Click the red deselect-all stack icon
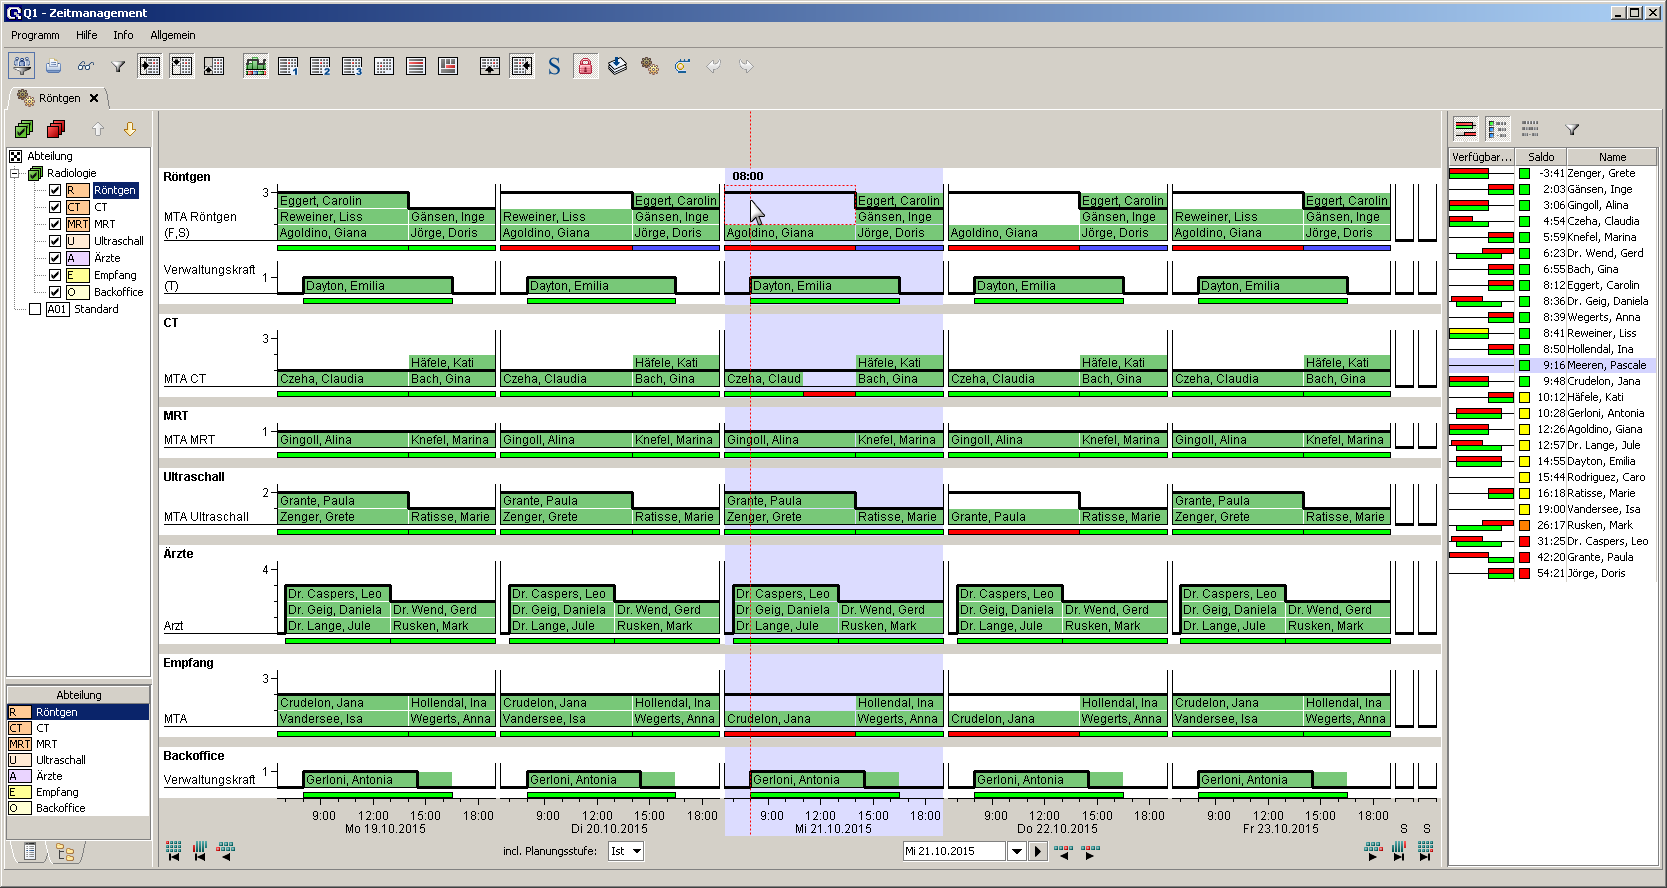 coord(56,129)
